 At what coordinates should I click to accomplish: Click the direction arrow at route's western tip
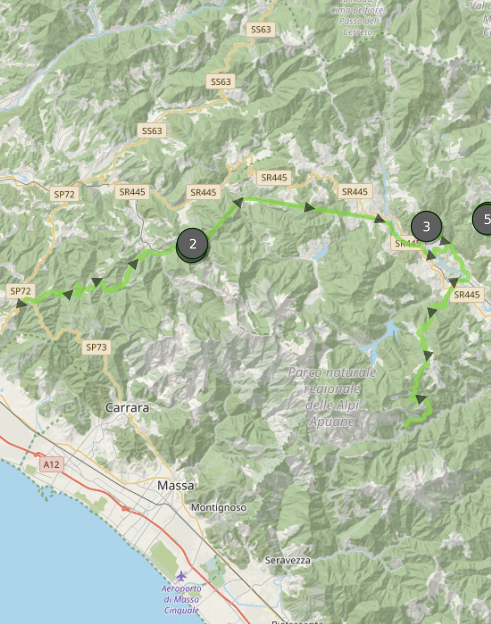(21, 303)
